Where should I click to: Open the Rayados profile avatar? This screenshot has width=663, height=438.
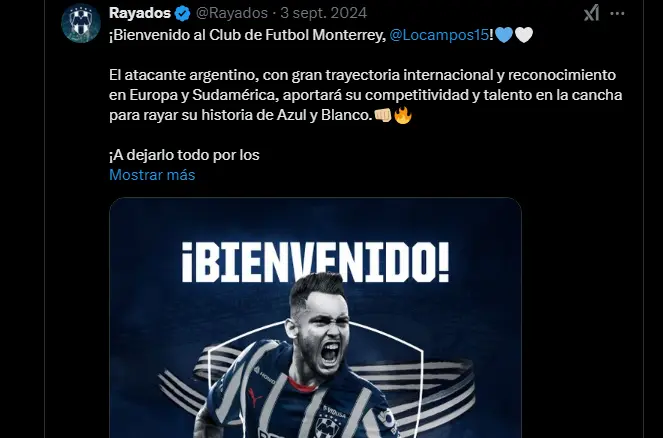click(81, 23)
